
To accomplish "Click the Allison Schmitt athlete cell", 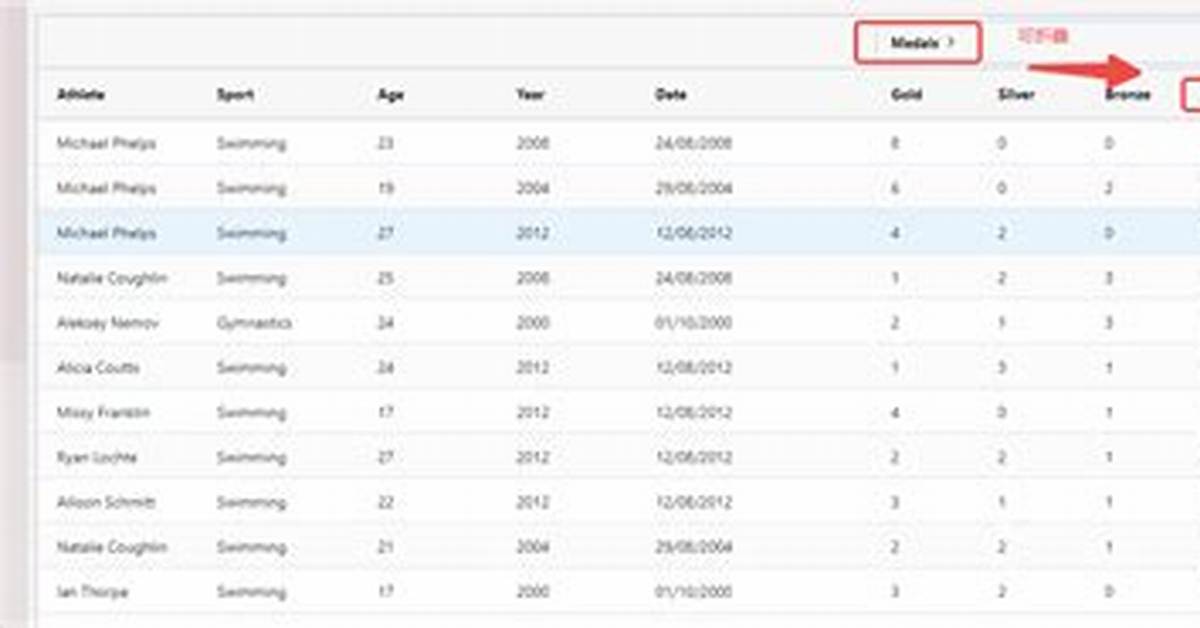I will point(106,503).
